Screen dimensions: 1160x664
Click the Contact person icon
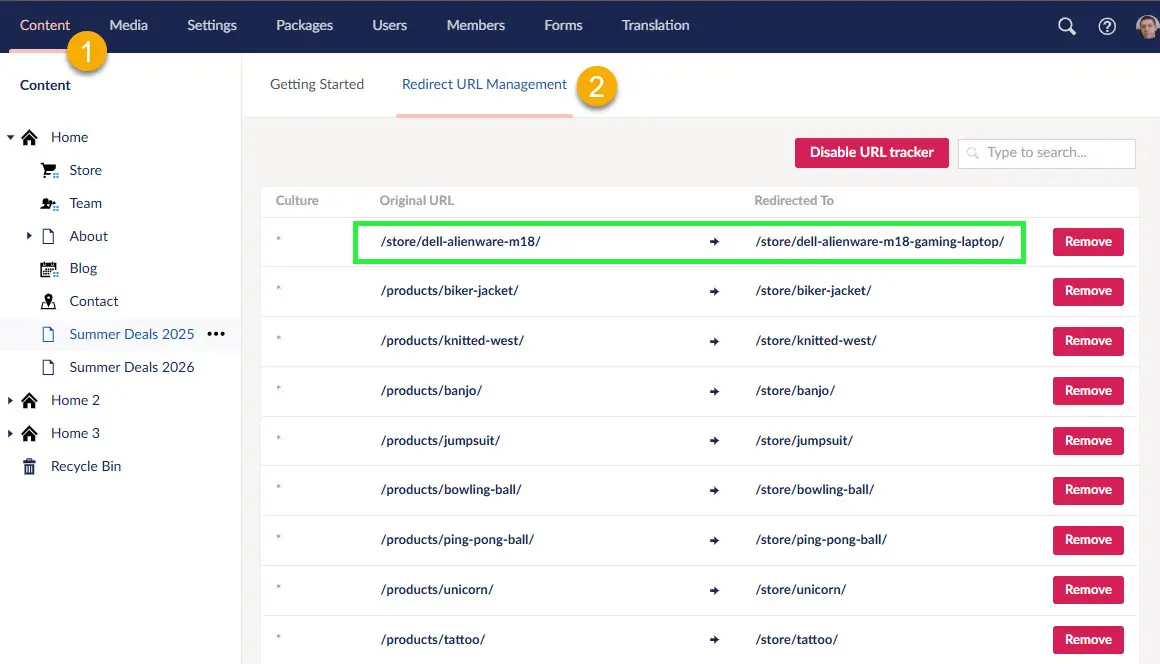pyautogui.click(x=48, y=301)
